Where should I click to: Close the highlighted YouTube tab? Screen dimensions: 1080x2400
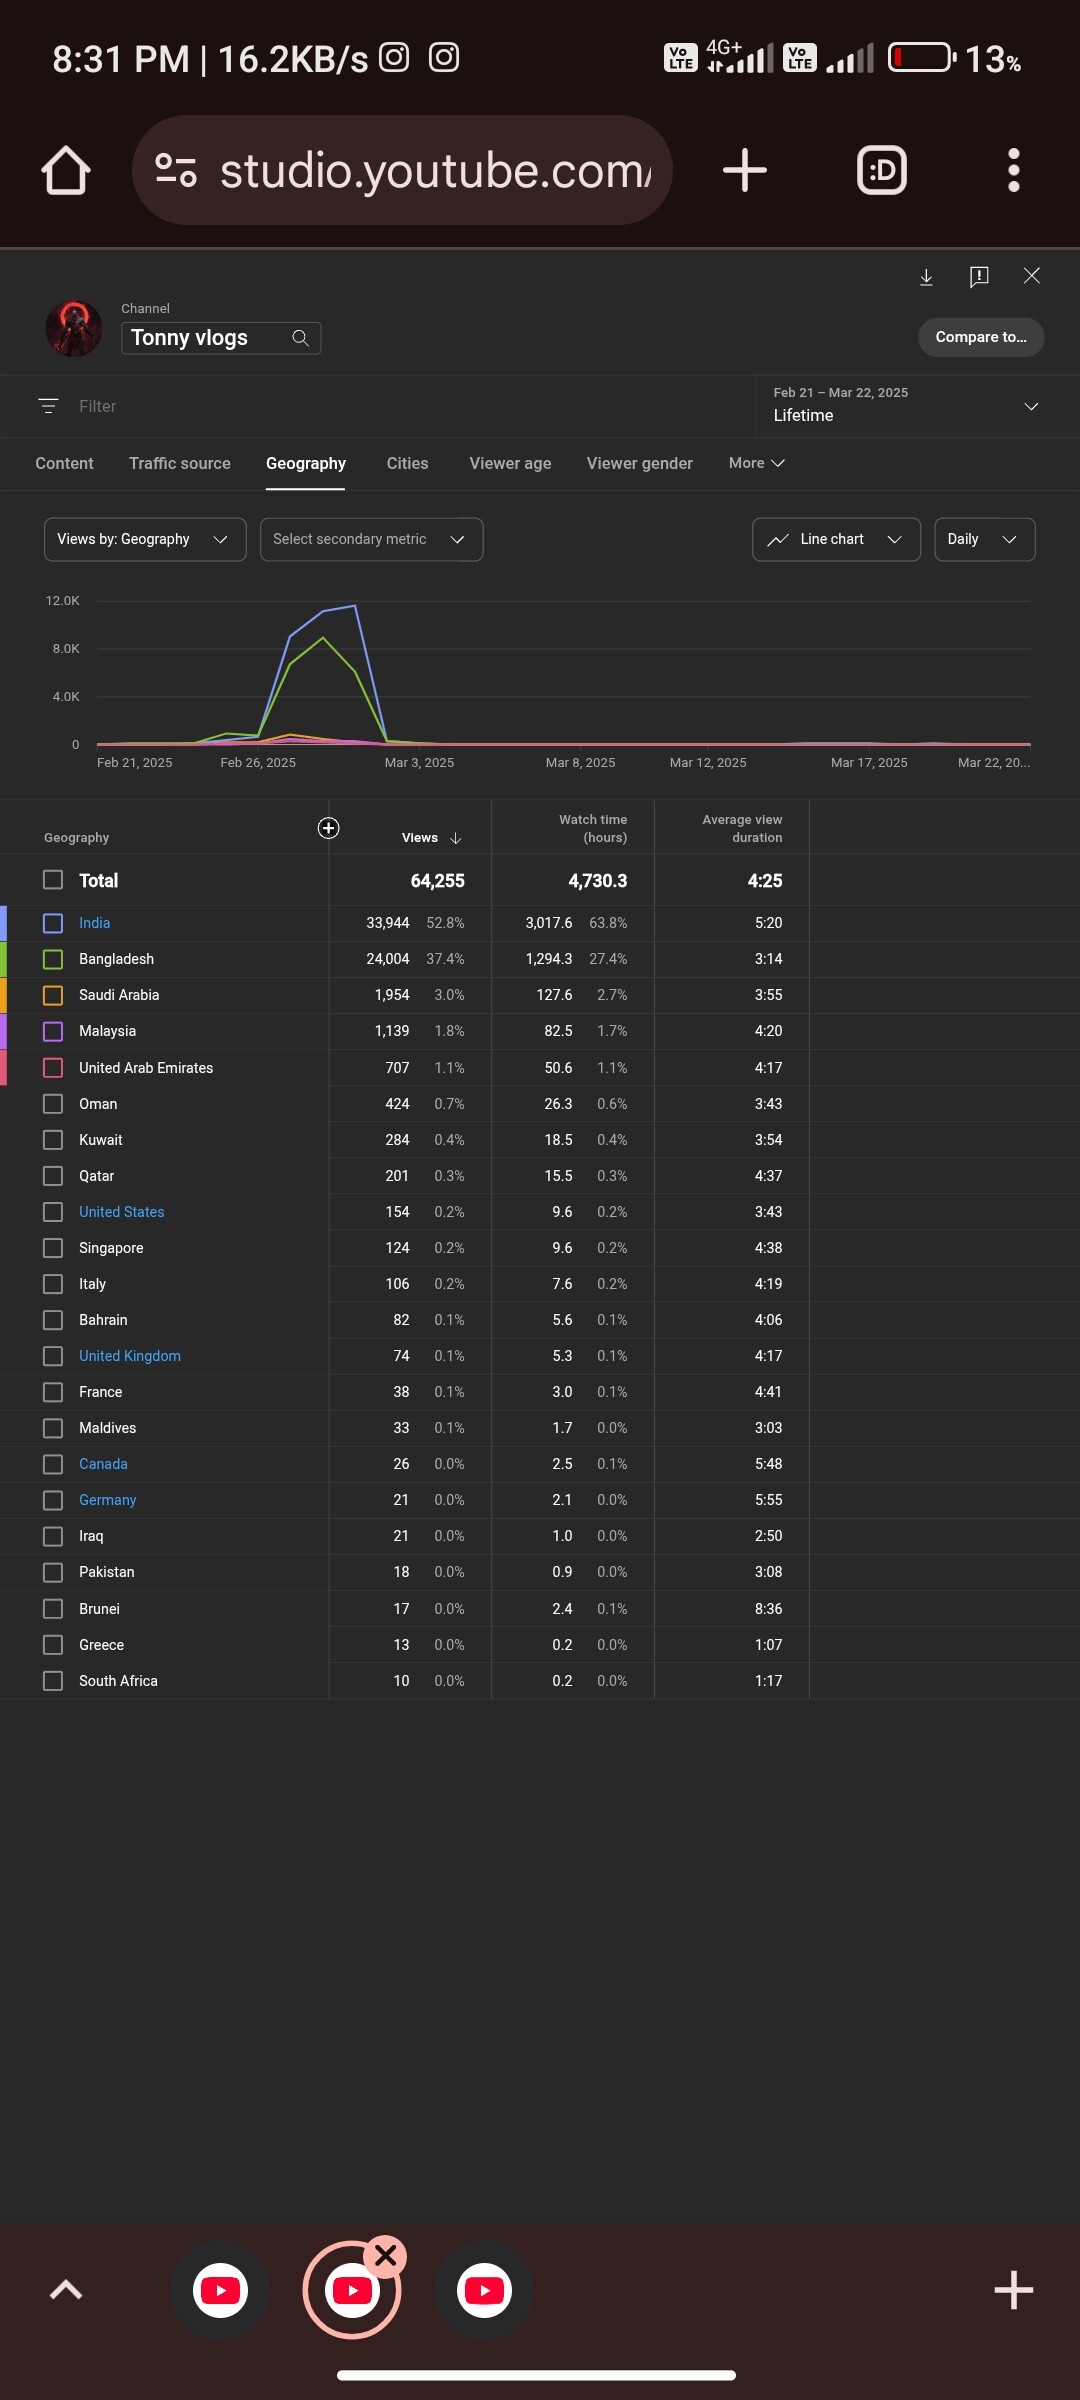(386, 2255)
